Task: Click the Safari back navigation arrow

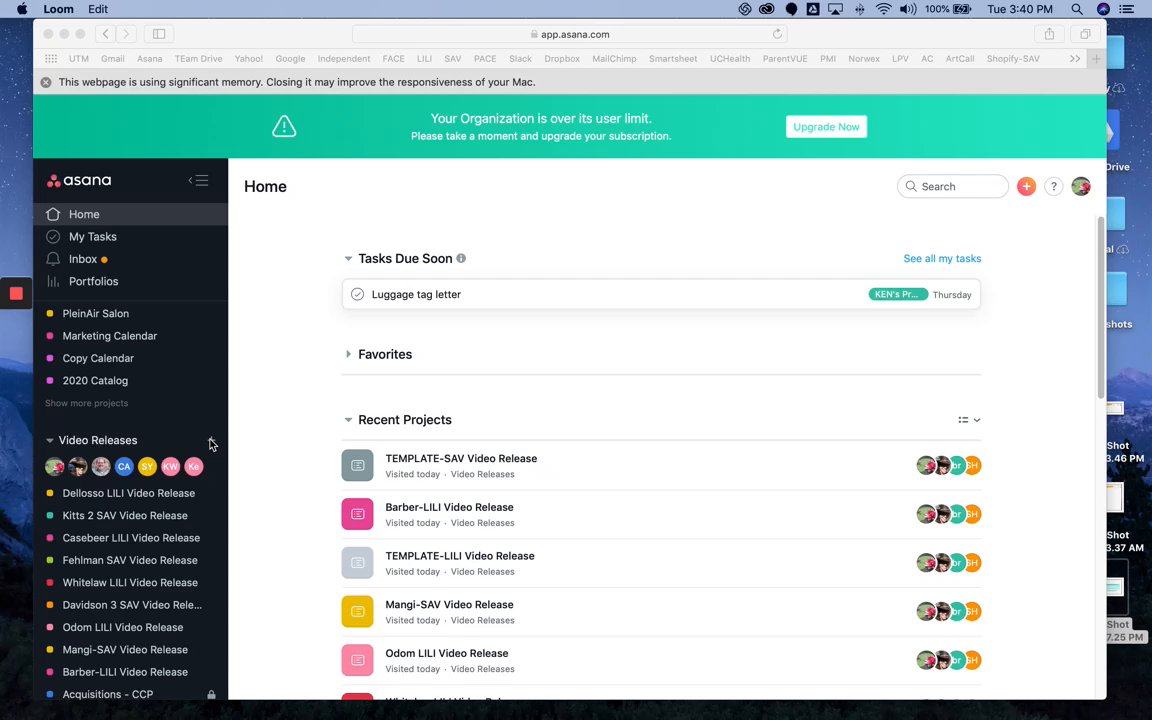Action: pos(106,34)
